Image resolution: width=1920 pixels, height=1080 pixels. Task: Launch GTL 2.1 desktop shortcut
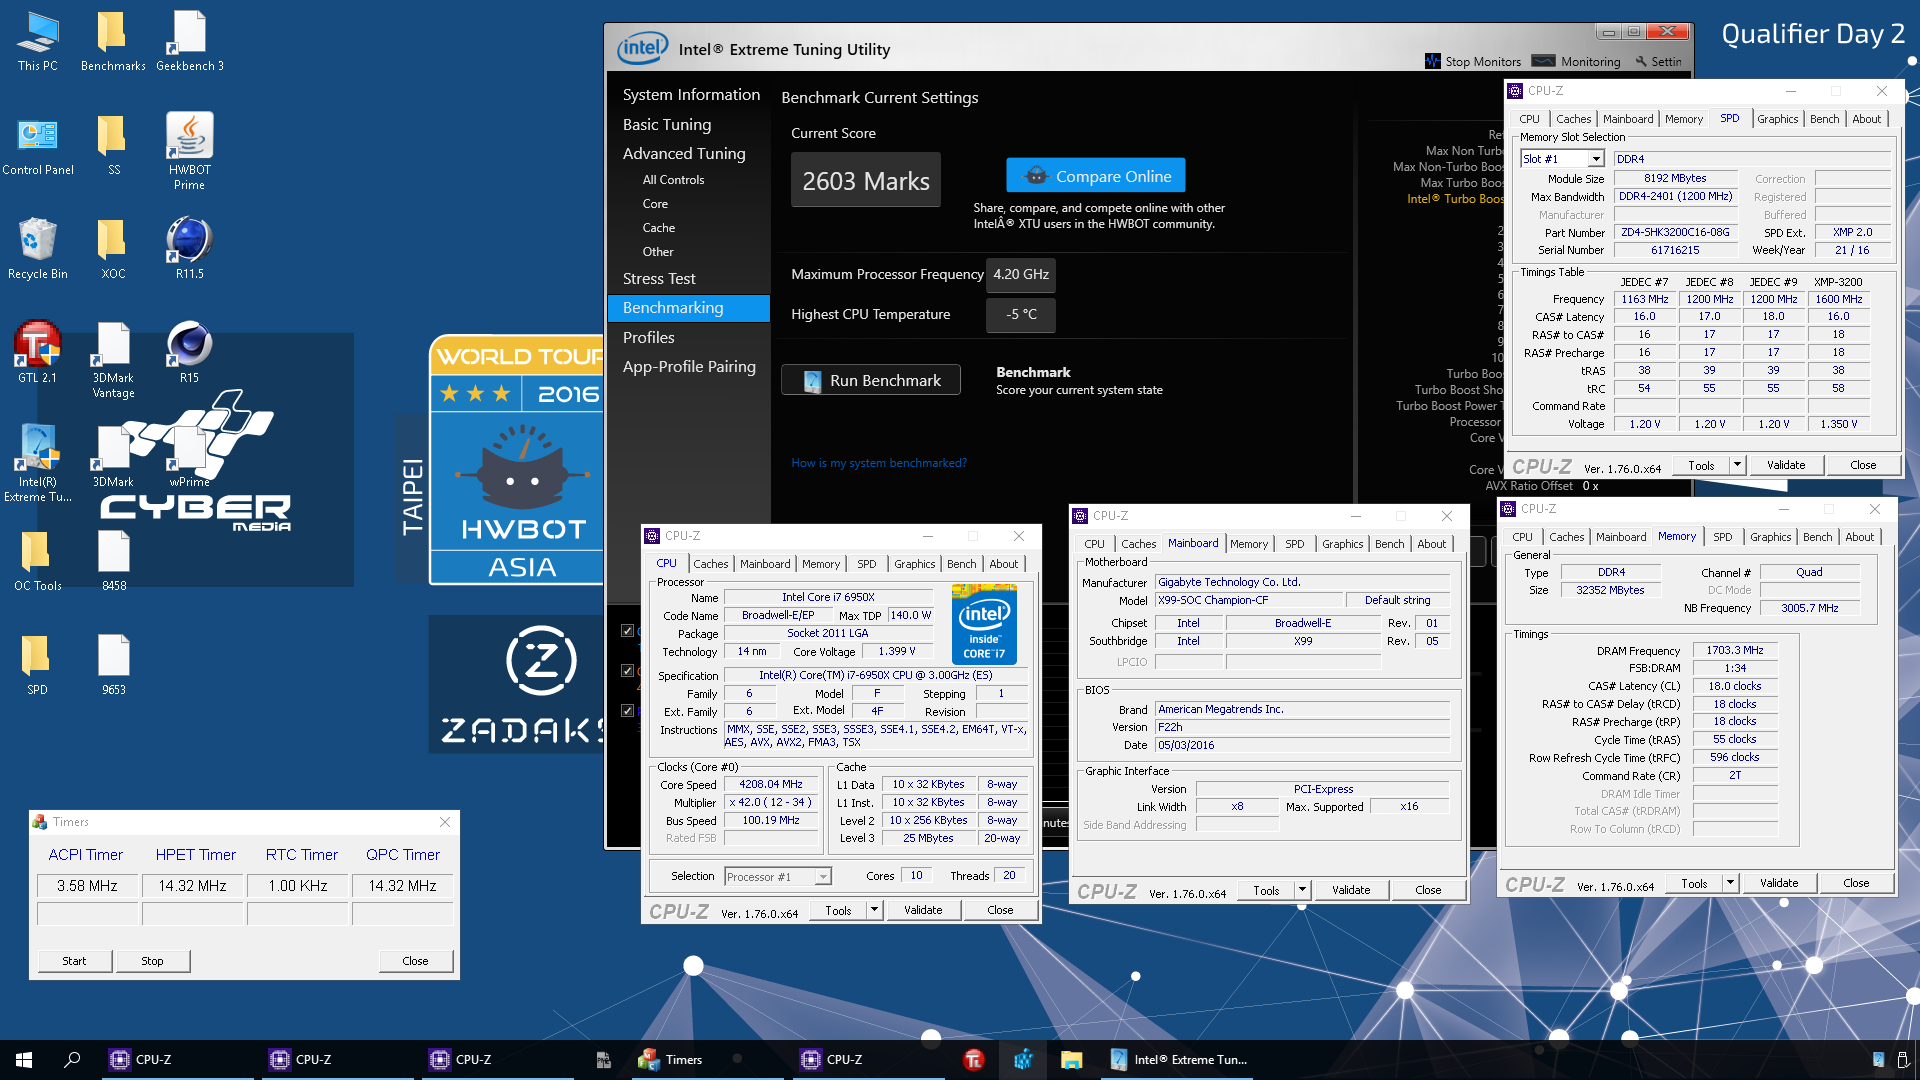pos(37,353)
